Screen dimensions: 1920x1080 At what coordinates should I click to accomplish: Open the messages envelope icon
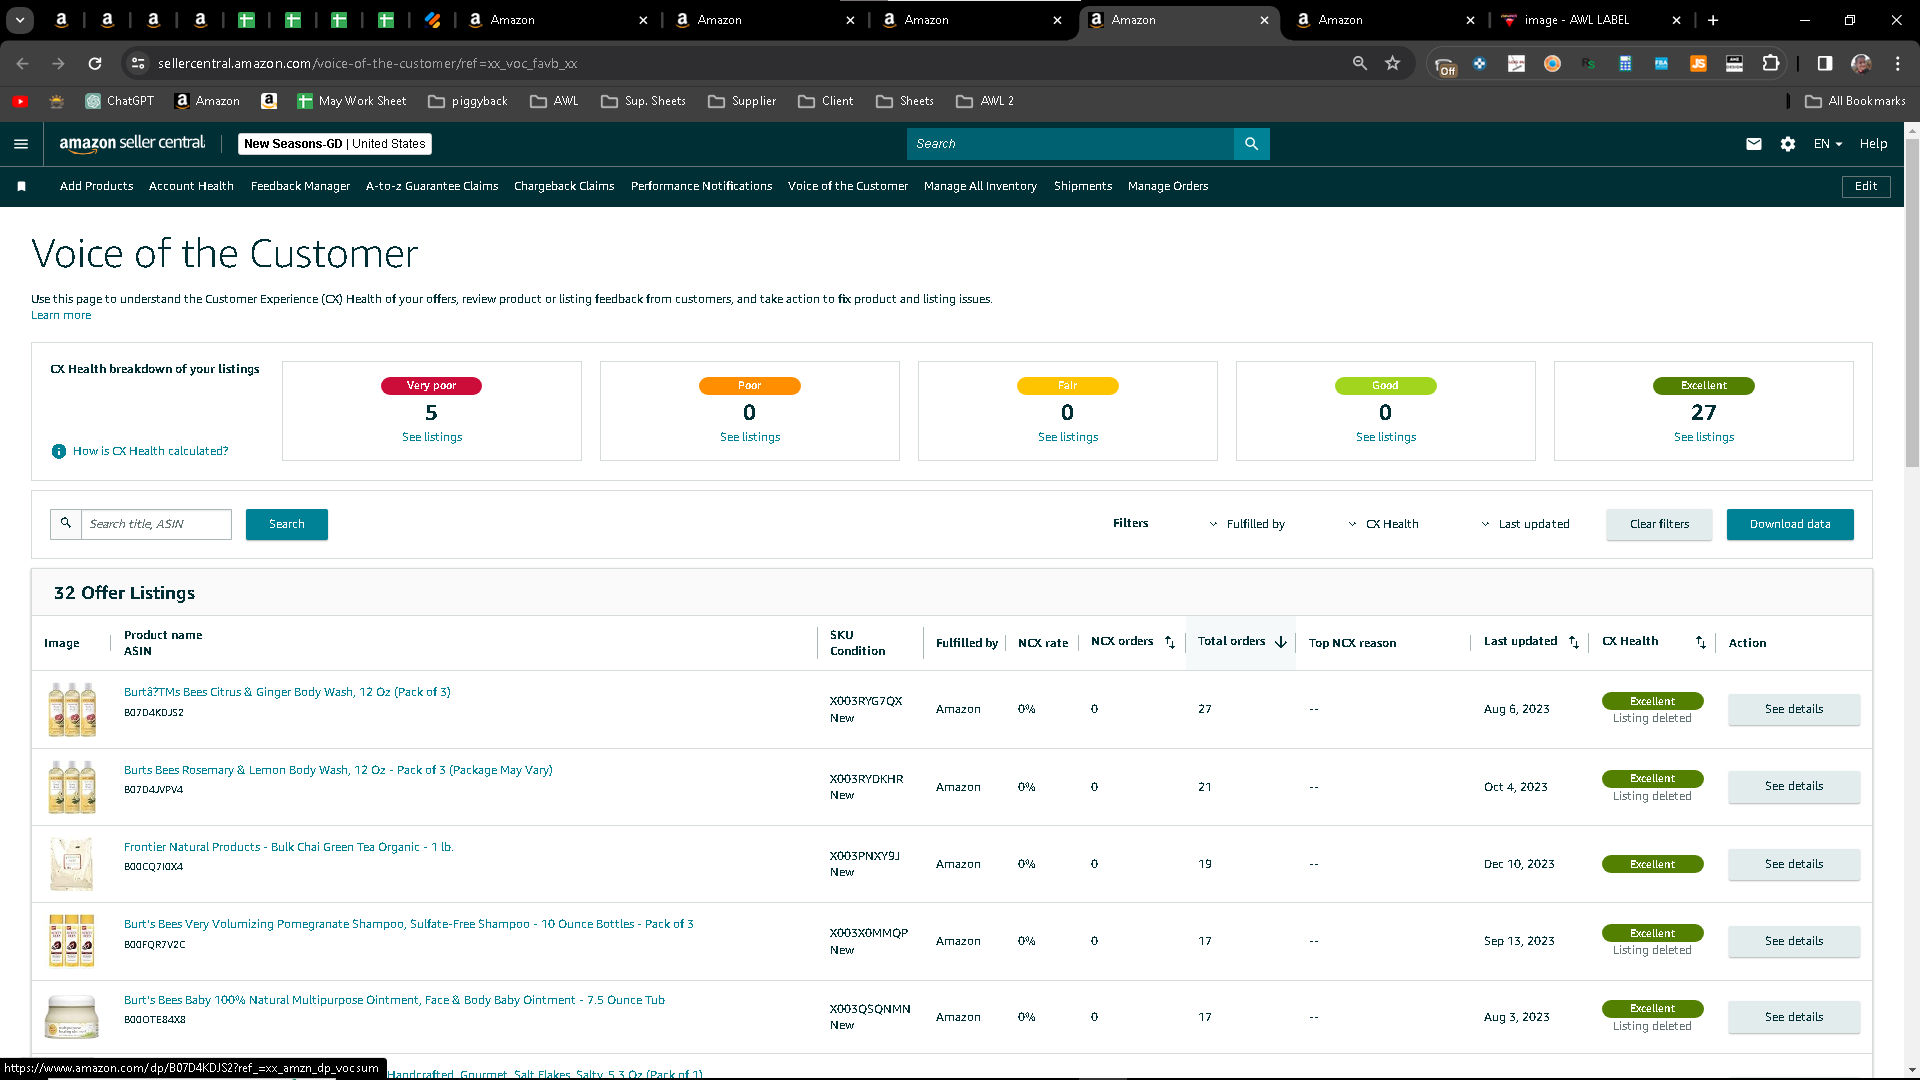point(1754,144)
